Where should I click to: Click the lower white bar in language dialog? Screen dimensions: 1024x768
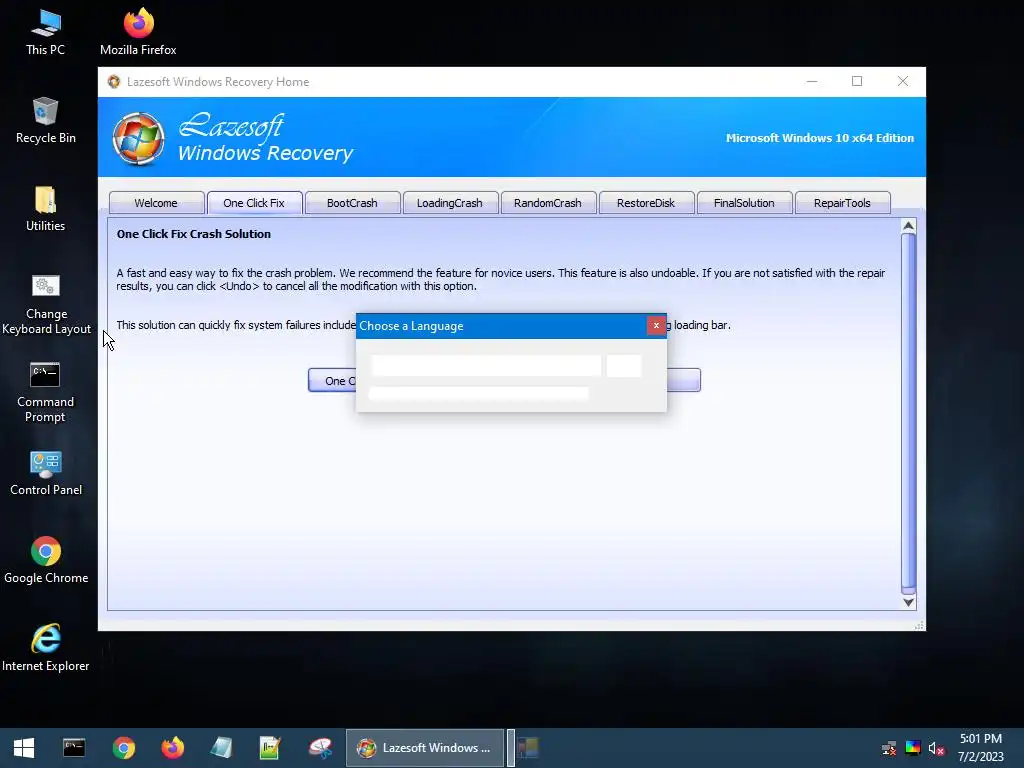[479, 393]
